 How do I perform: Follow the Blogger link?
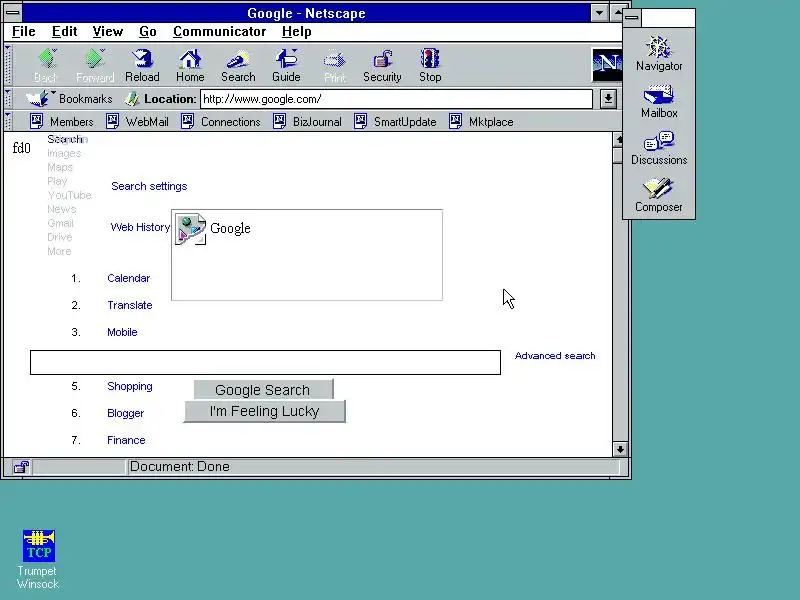126,413
